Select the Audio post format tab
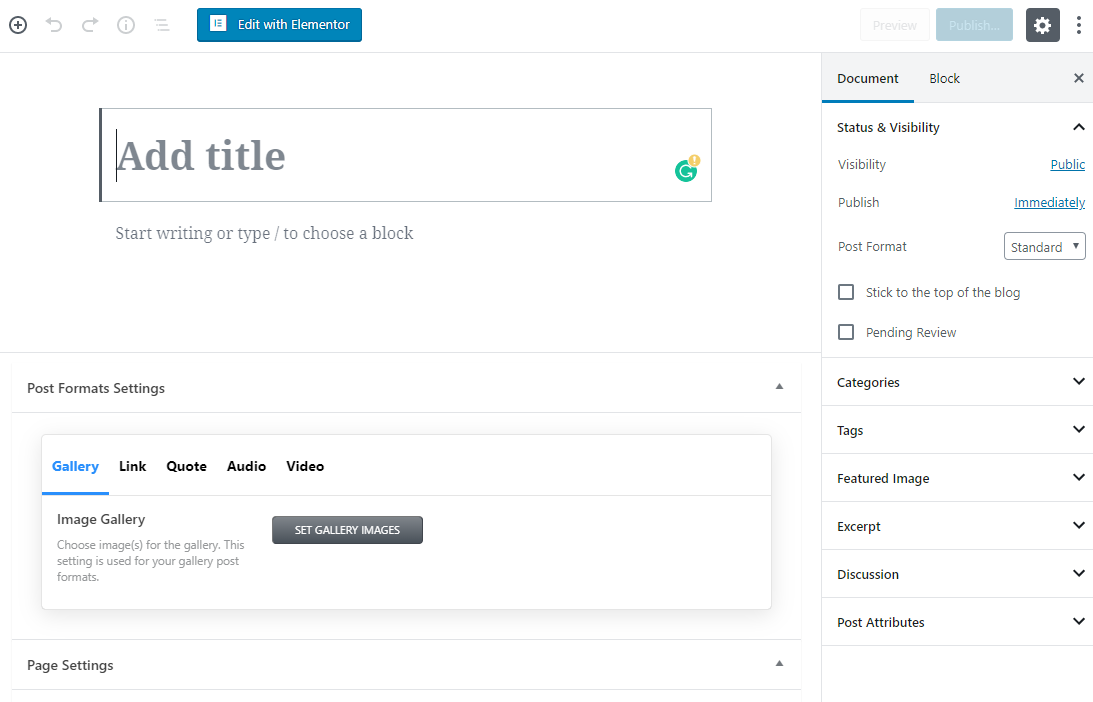The height and width of the screenshot is (702, 1093). pyautogui.click(x=246, y=466)
